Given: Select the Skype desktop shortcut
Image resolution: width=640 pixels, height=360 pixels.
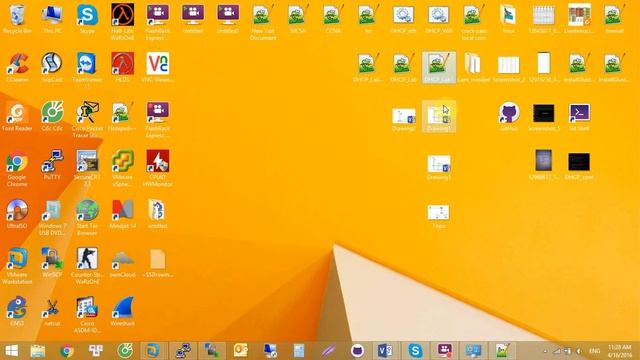Looking at the screenshot, I should [87, 18].
